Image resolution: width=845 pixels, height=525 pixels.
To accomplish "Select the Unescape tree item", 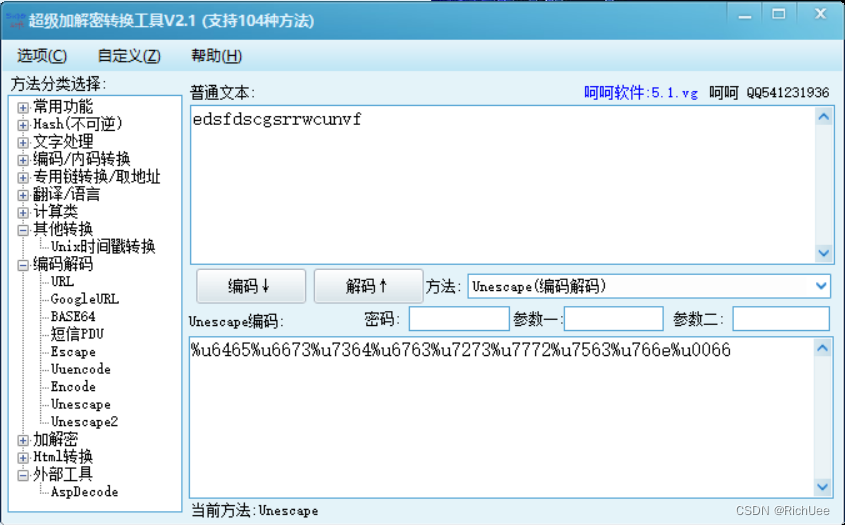I will [81, 404].
